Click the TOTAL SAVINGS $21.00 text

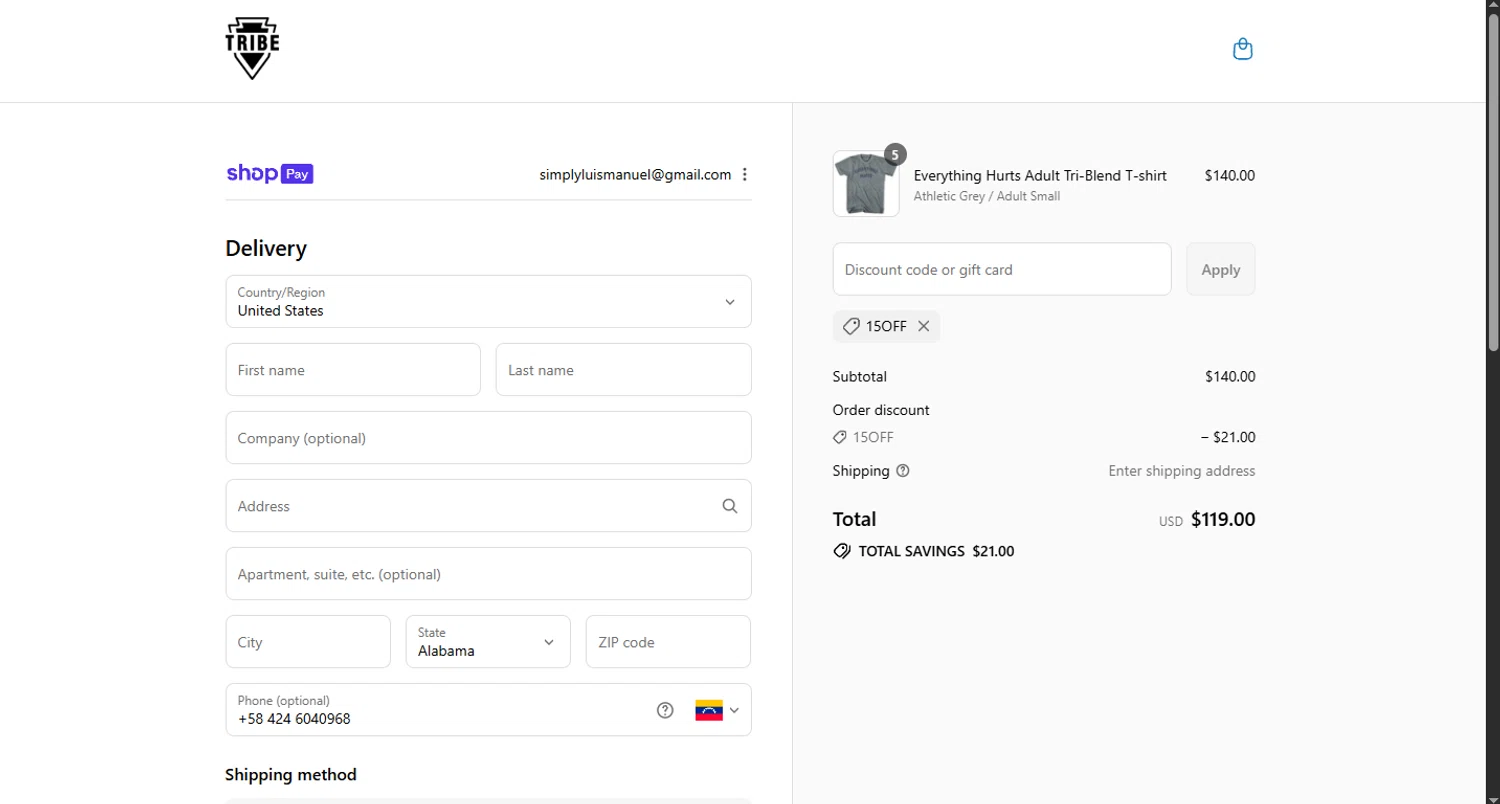[936, 551]
